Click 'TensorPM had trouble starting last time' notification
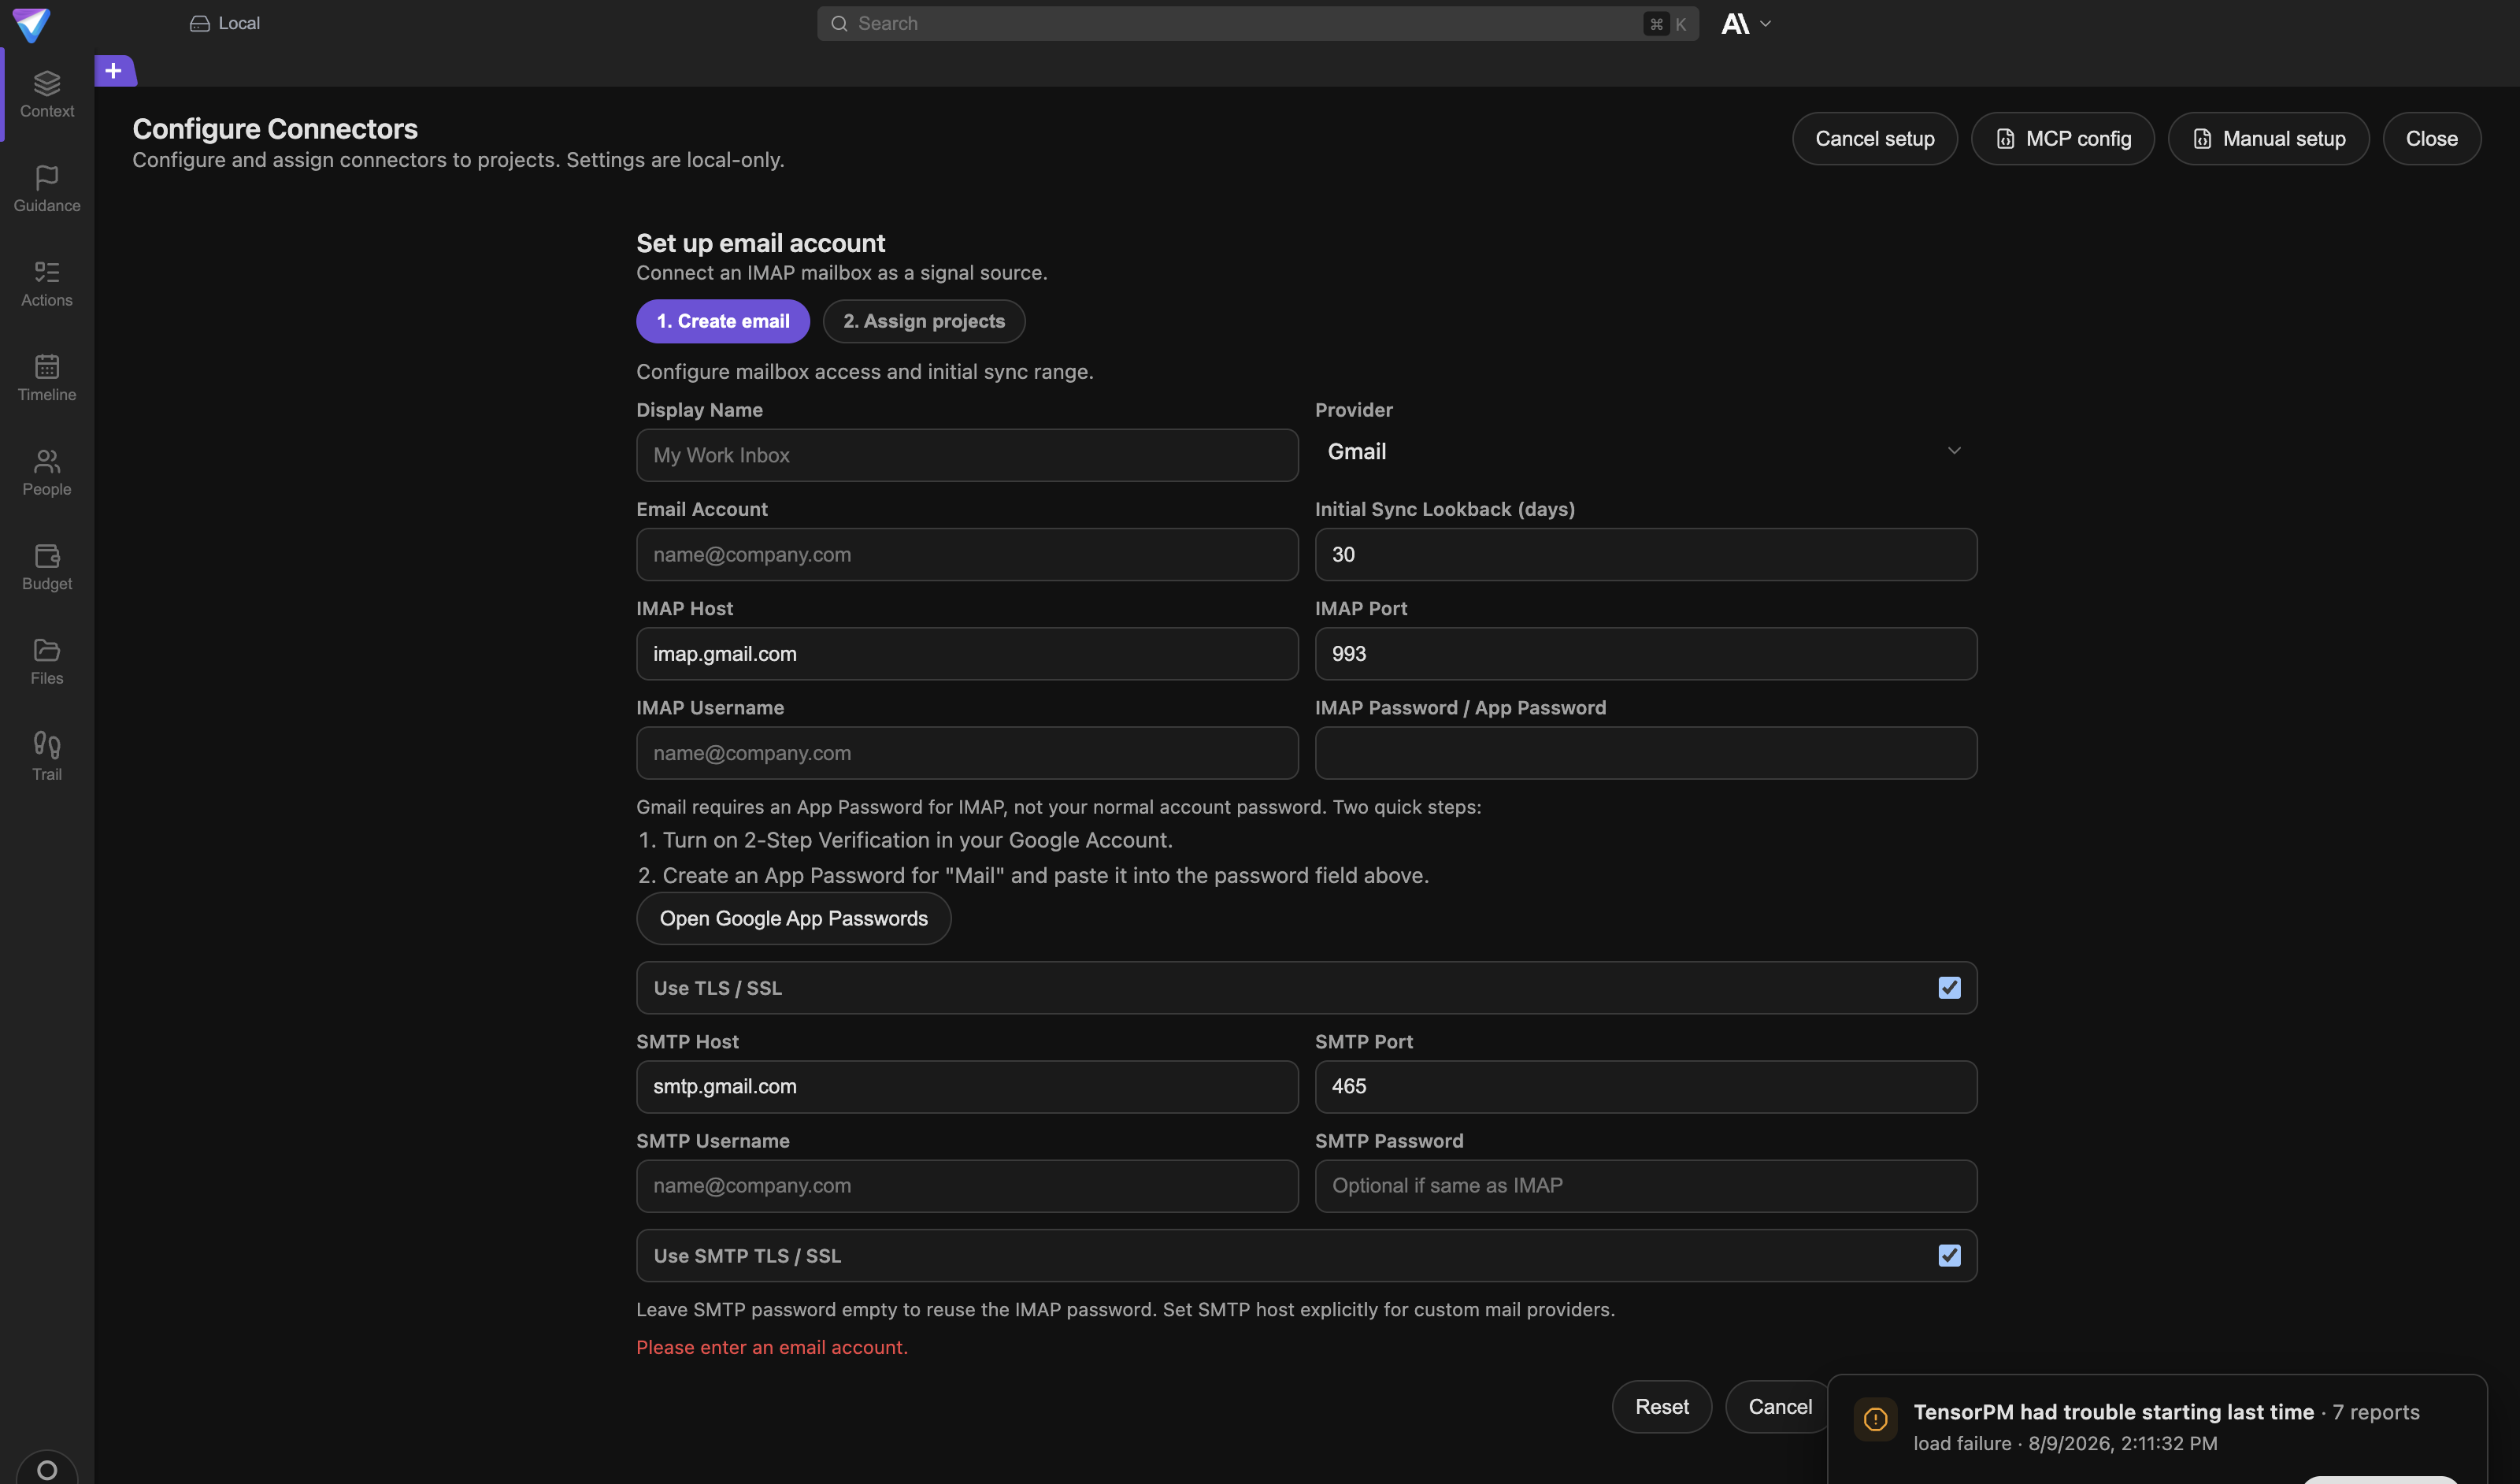The width and height of the screenshot is (2520, 1484). [2113, 1412]
